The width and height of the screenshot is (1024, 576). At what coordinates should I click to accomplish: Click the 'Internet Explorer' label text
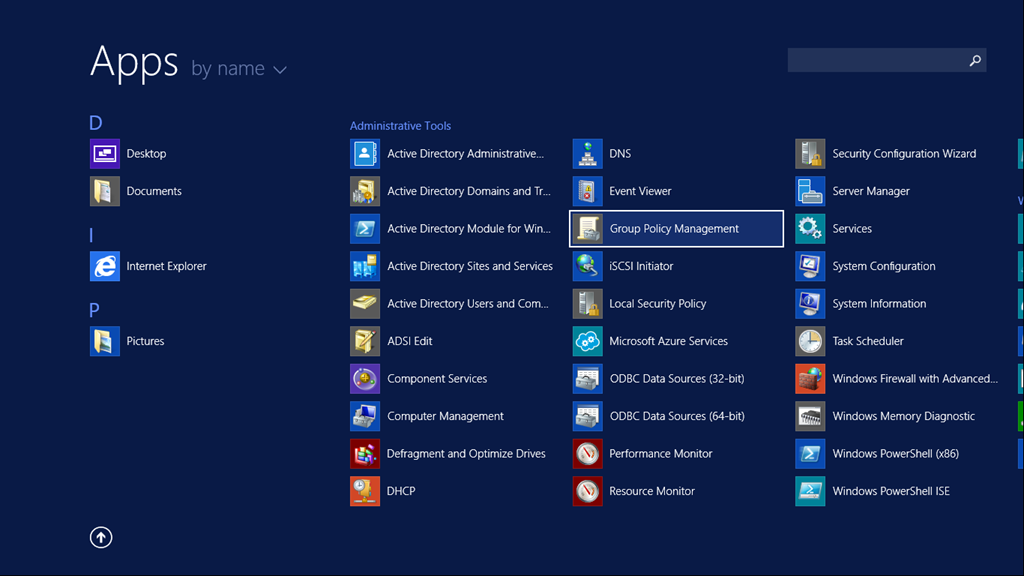[x=167, y=266]
